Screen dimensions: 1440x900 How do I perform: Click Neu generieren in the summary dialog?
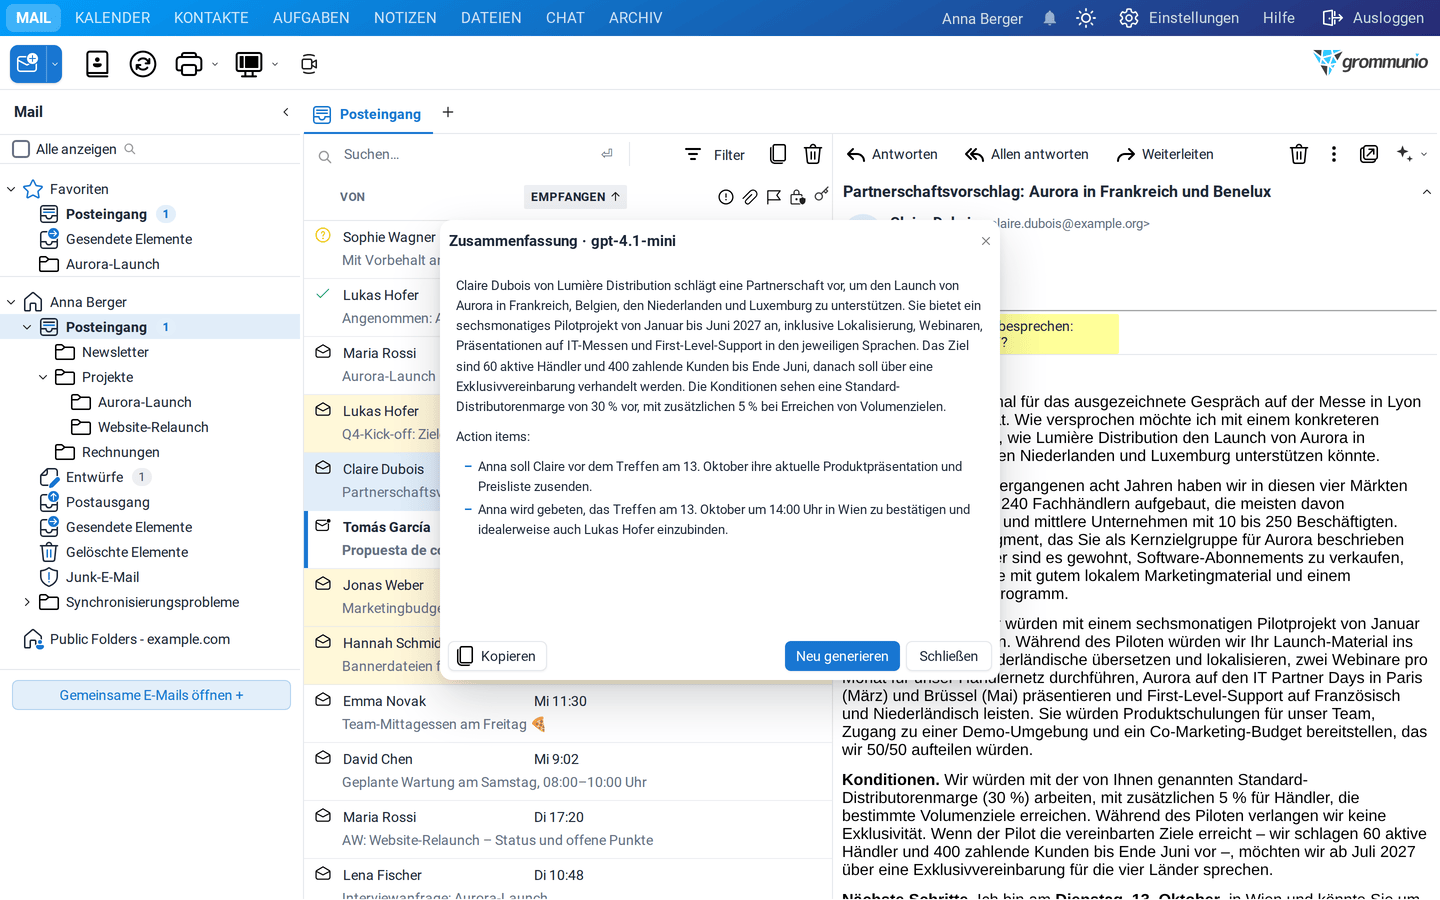click(x=842, y=656)
